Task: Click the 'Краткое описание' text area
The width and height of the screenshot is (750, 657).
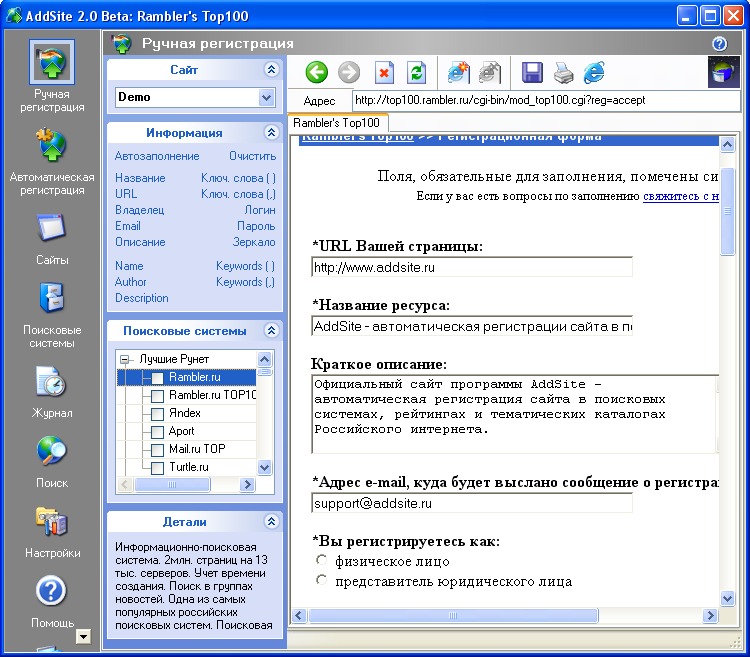Action: [515, 414]
